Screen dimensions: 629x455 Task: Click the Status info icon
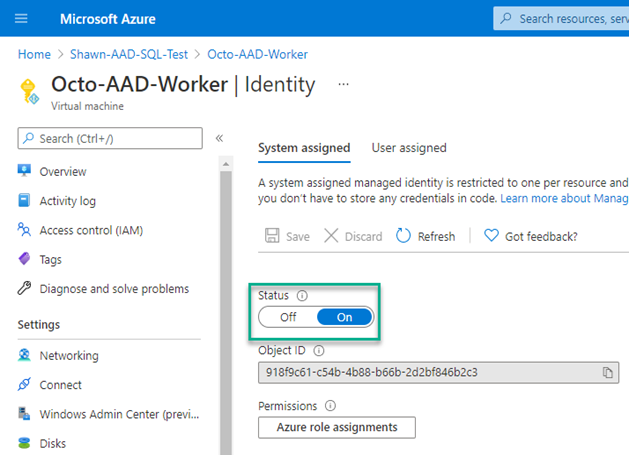(x=302, y=296)
